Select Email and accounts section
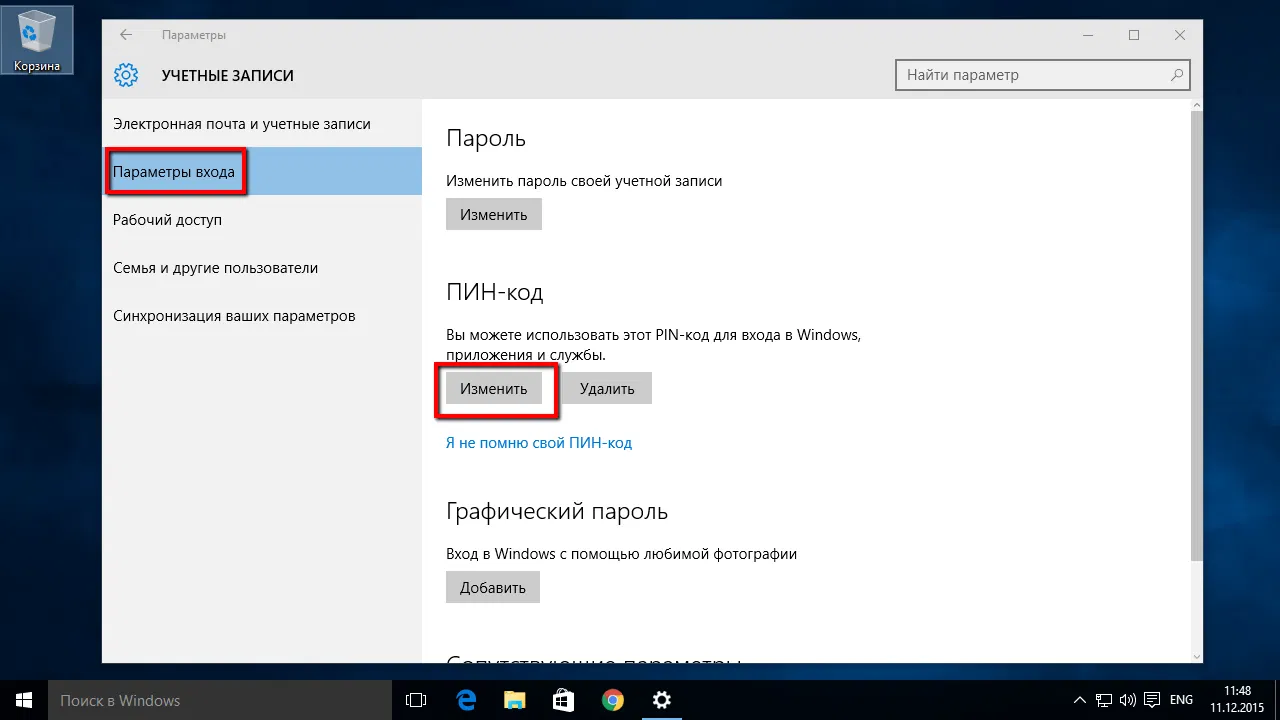Screen dimensions: 1280x720 (262, 124)
